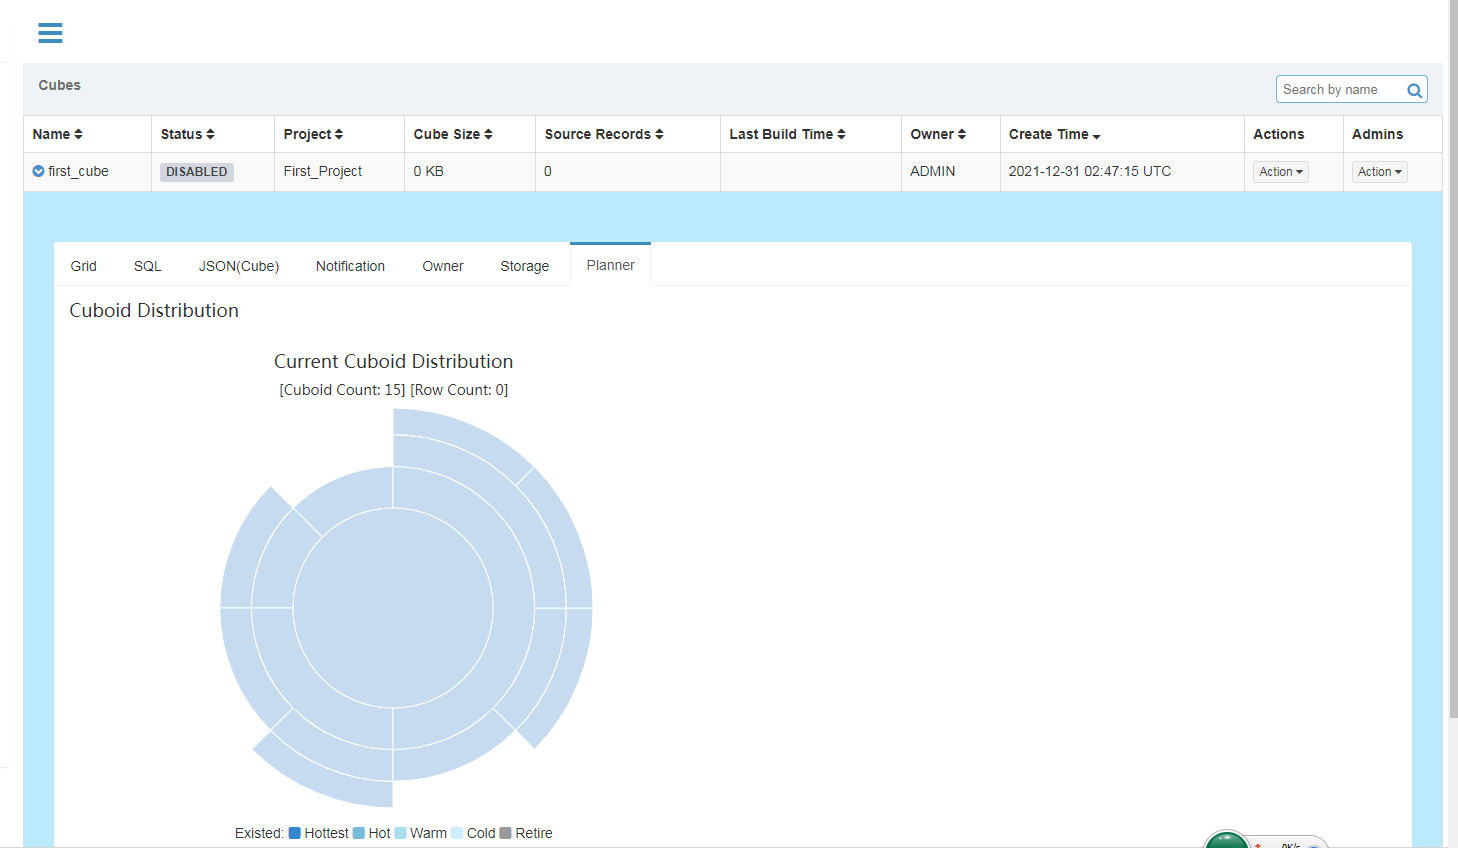
Task: Click the Cubes panel heading
Action: [x=59, y=85]
